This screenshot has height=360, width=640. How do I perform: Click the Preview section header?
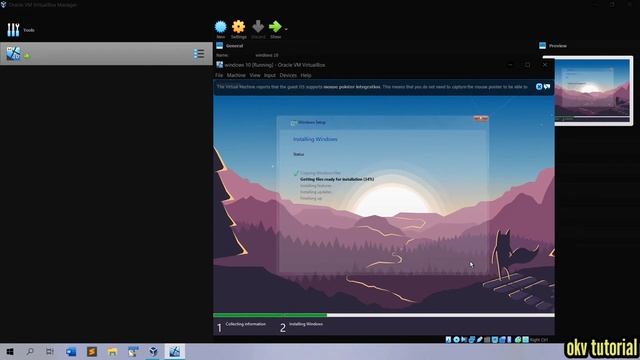[558, 46]
